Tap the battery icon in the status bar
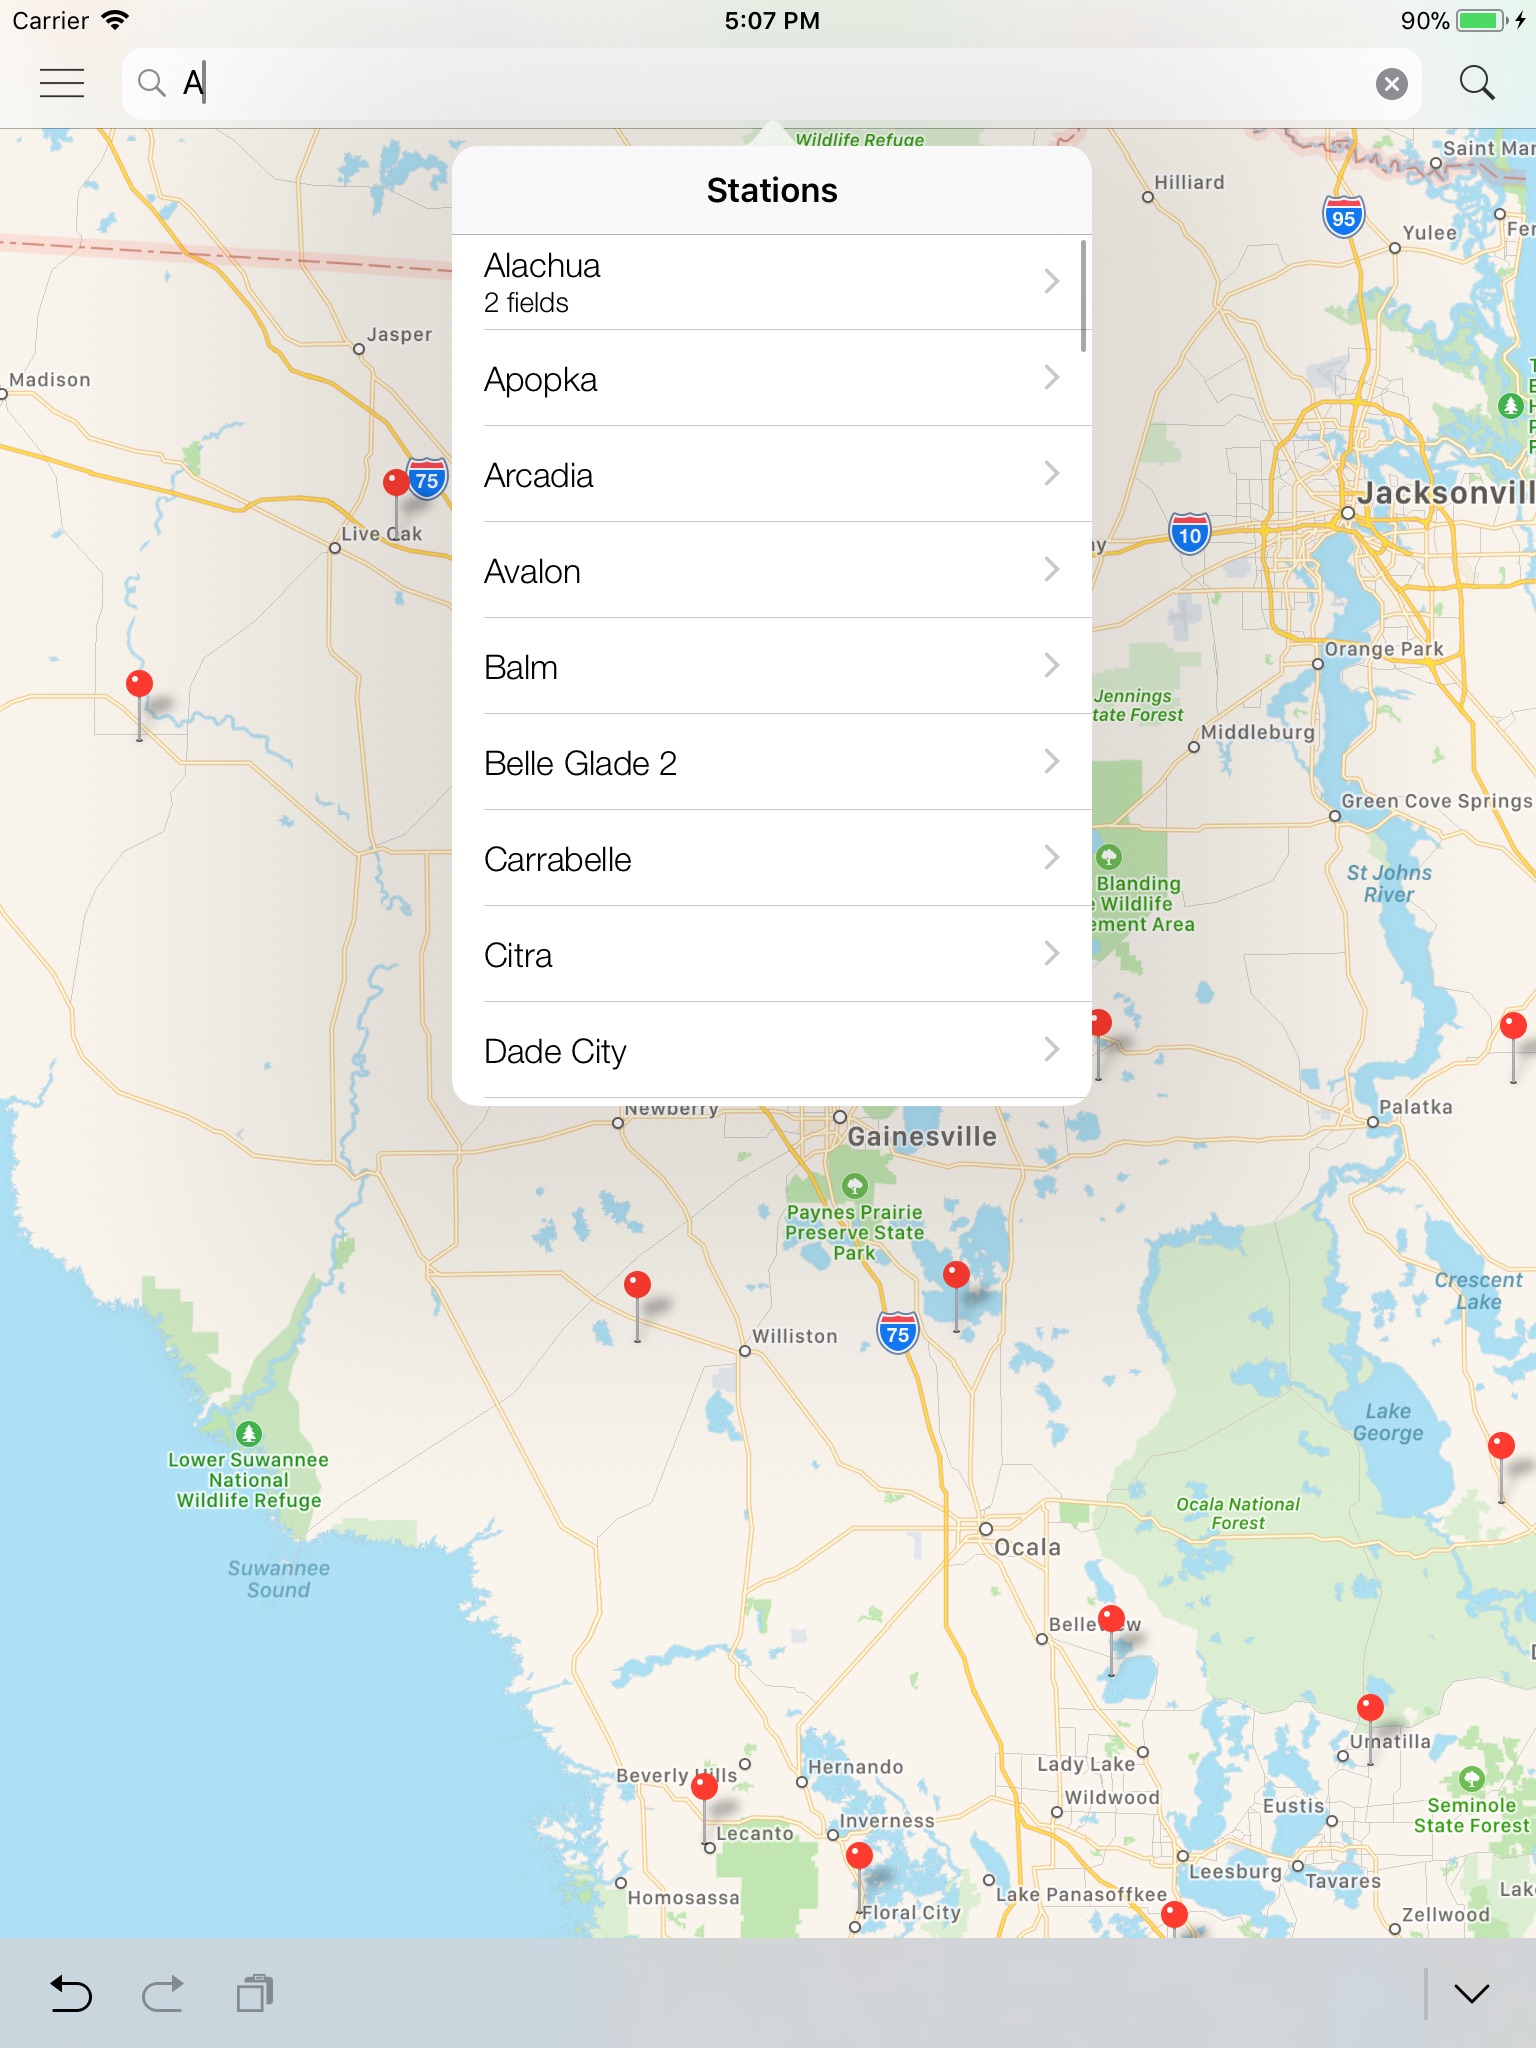The height and width of the screenshot is (2048, 1536). [x=1482, y=20]
